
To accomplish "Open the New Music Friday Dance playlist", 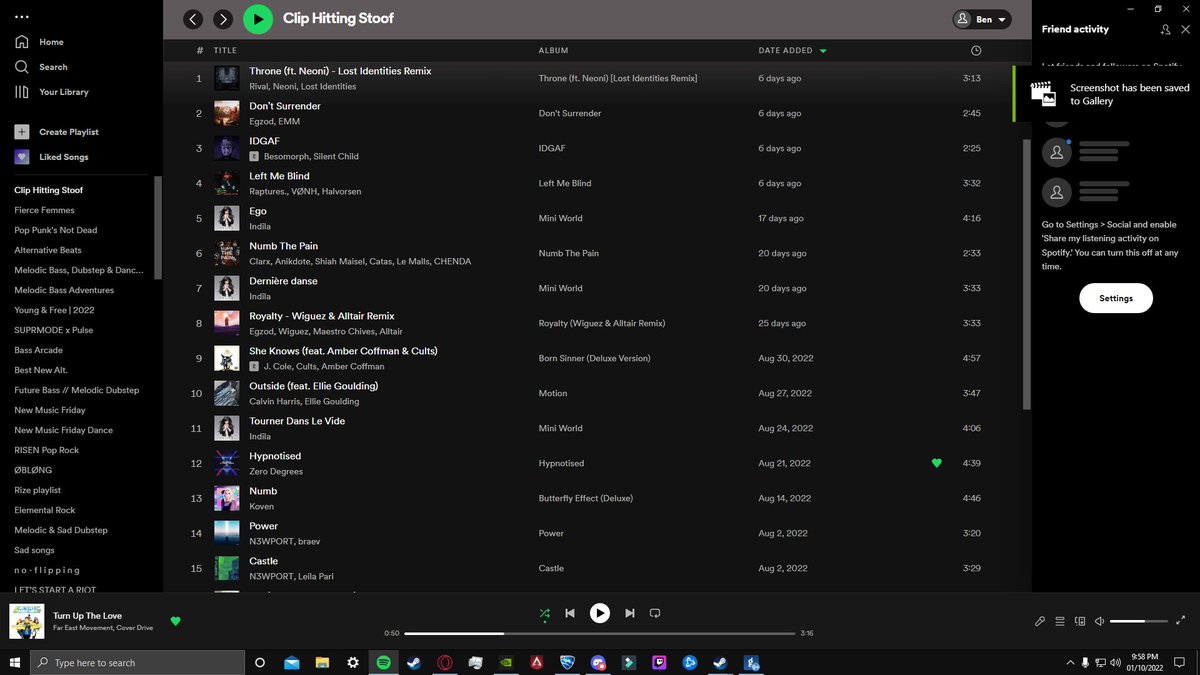I will coord(64,430).
